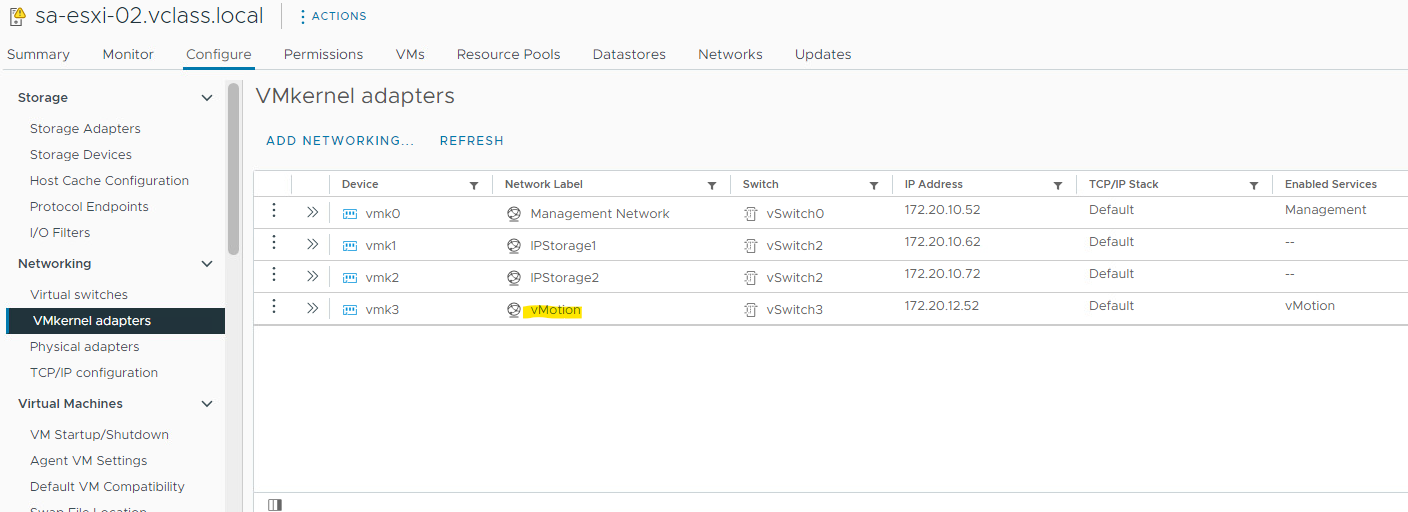This screenshot has width=1408, height=512.
Task: Open VM Startup/Shutdown settings
Action: click(99, 434)
